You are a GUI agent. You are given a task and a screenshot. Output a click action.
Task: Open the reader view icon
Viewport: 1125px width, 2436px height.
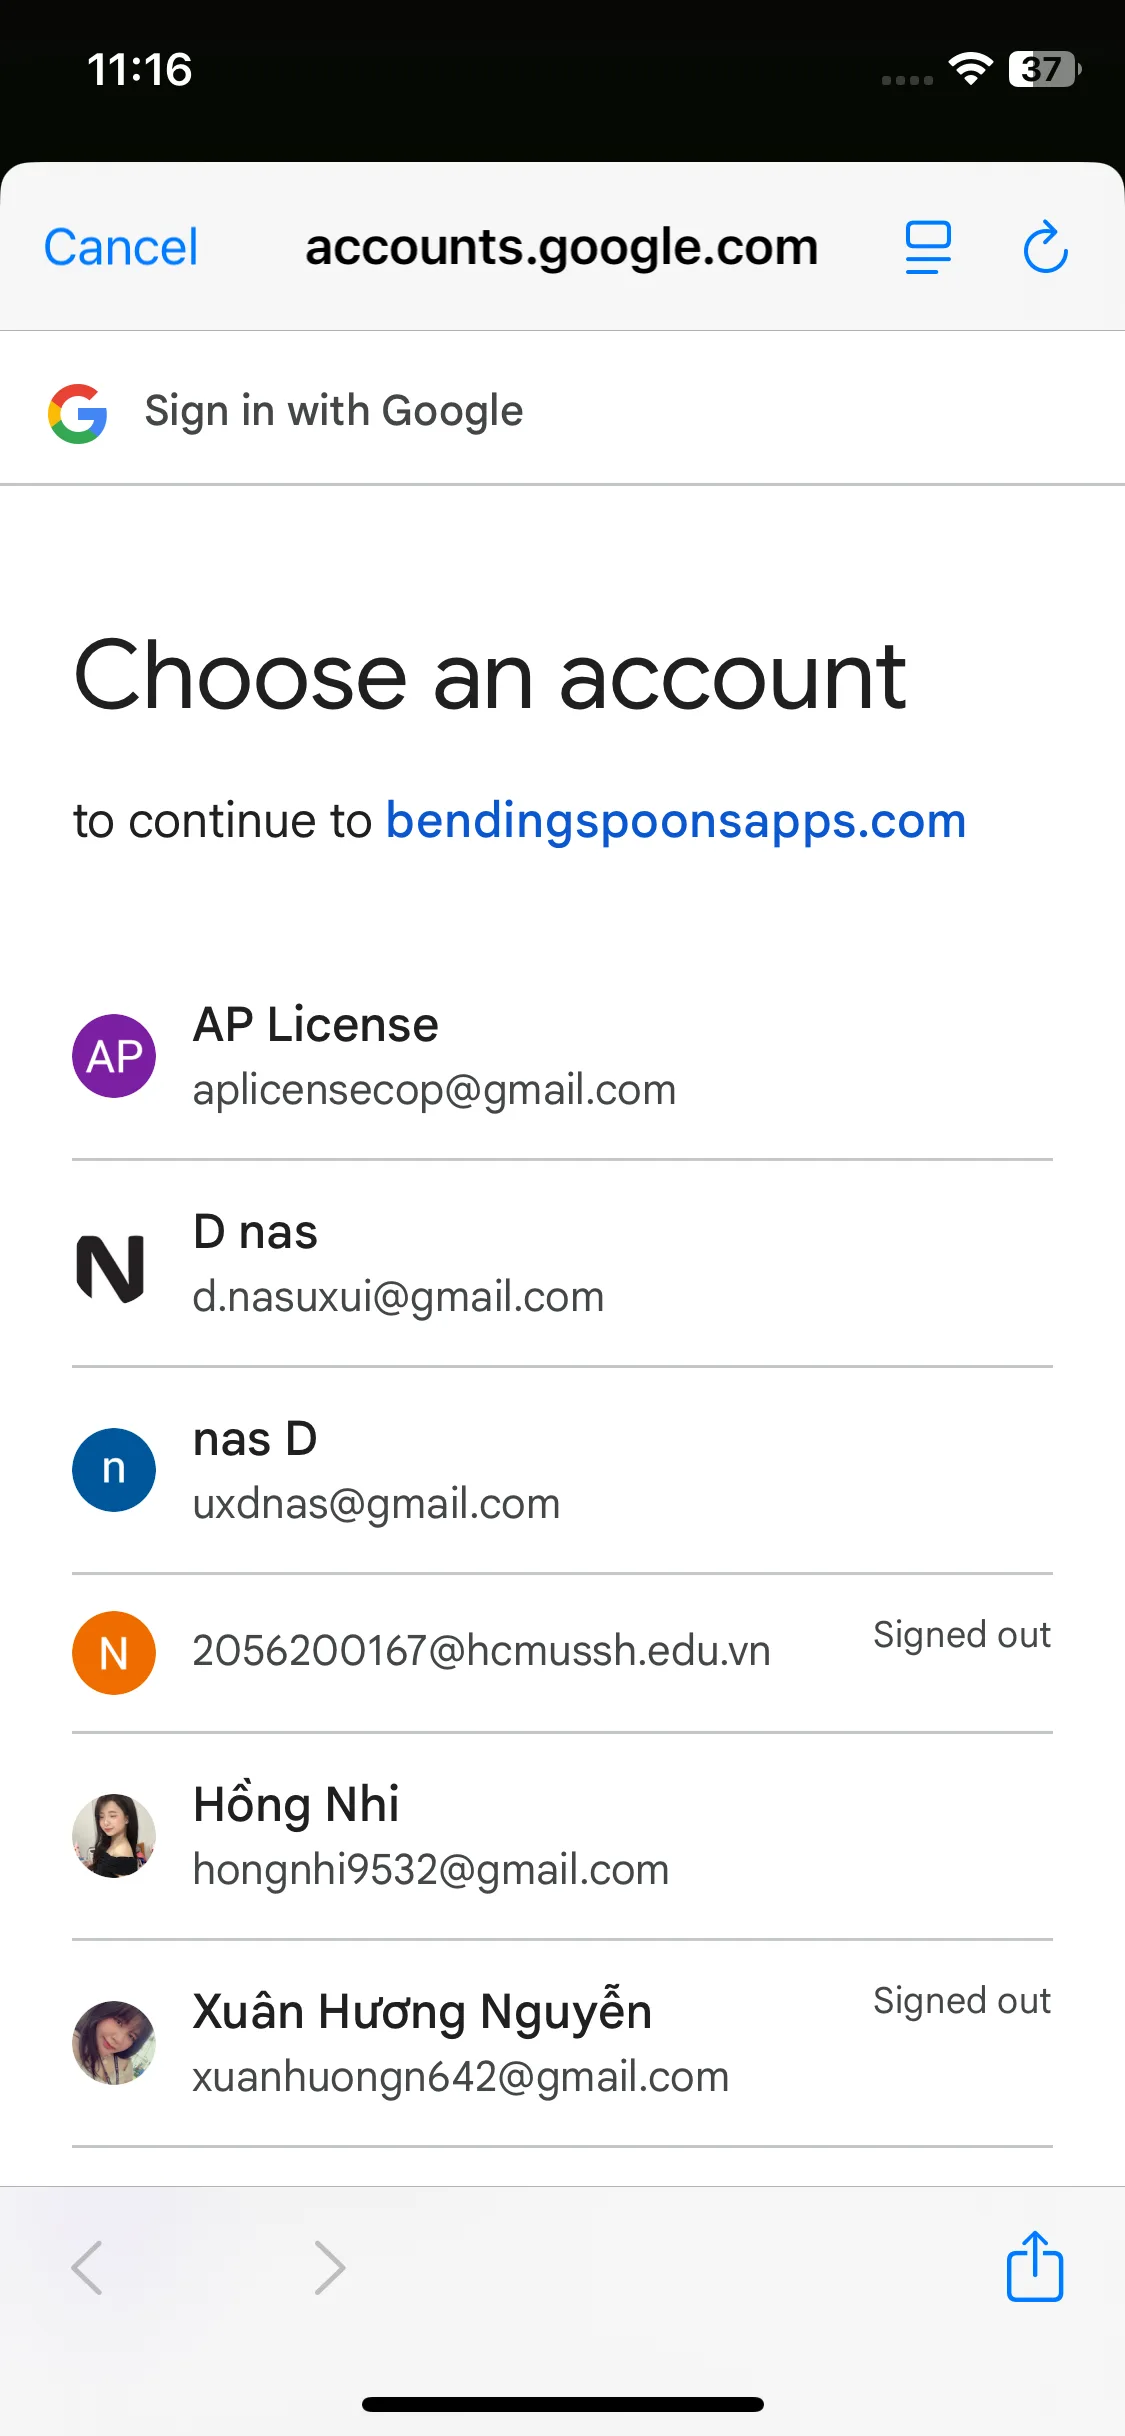coord(927,247)
